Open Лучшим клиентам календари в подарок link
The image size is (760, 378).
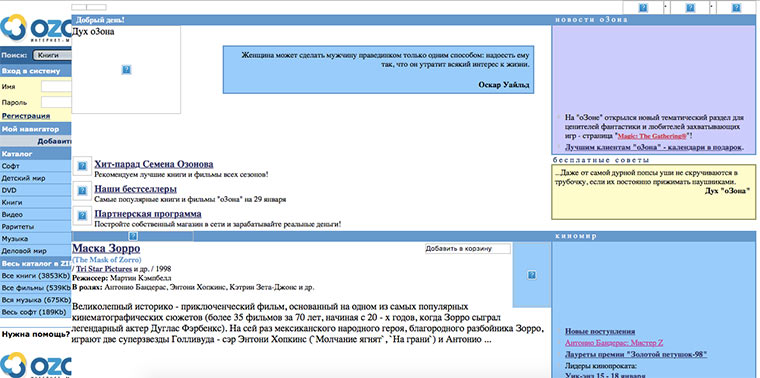654,147
